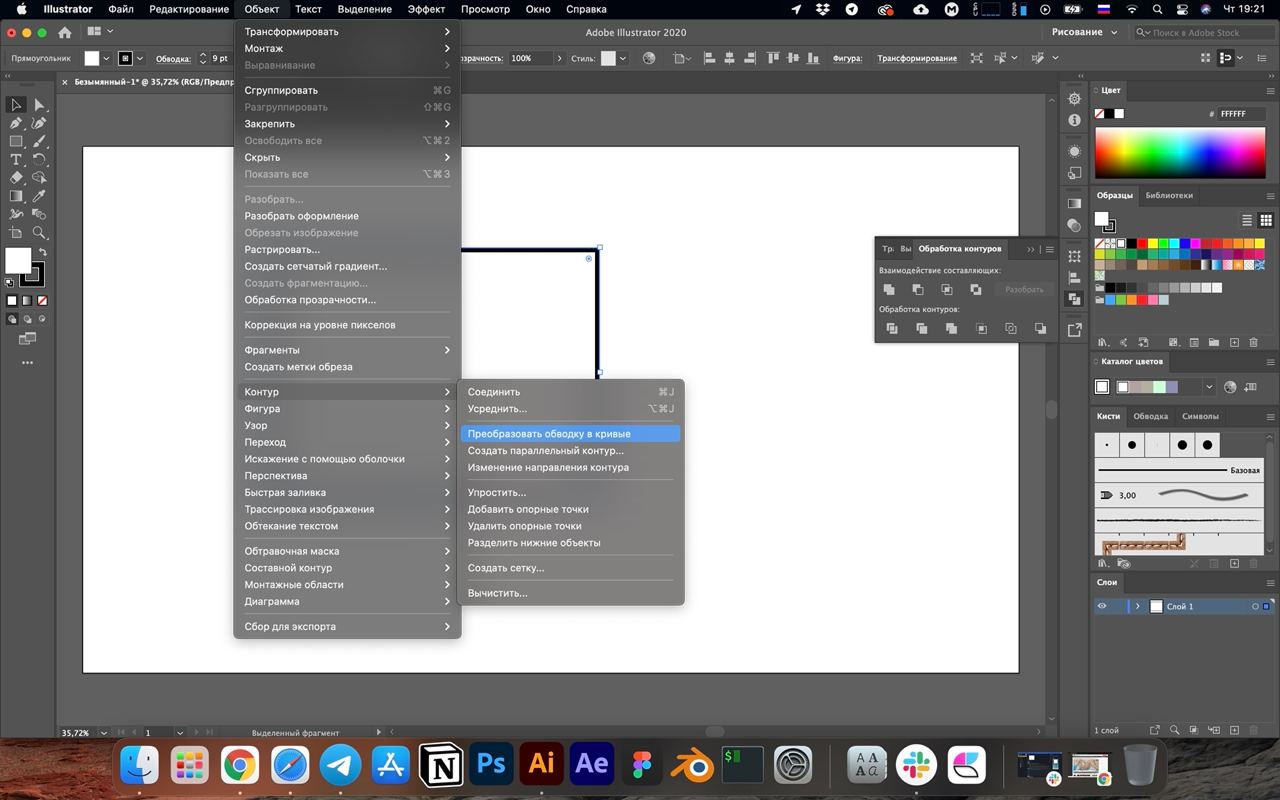Pick the yellow swatch in the Образцы top row
This screenshot has width=1280, height=800.
(x=1152, y=243)
